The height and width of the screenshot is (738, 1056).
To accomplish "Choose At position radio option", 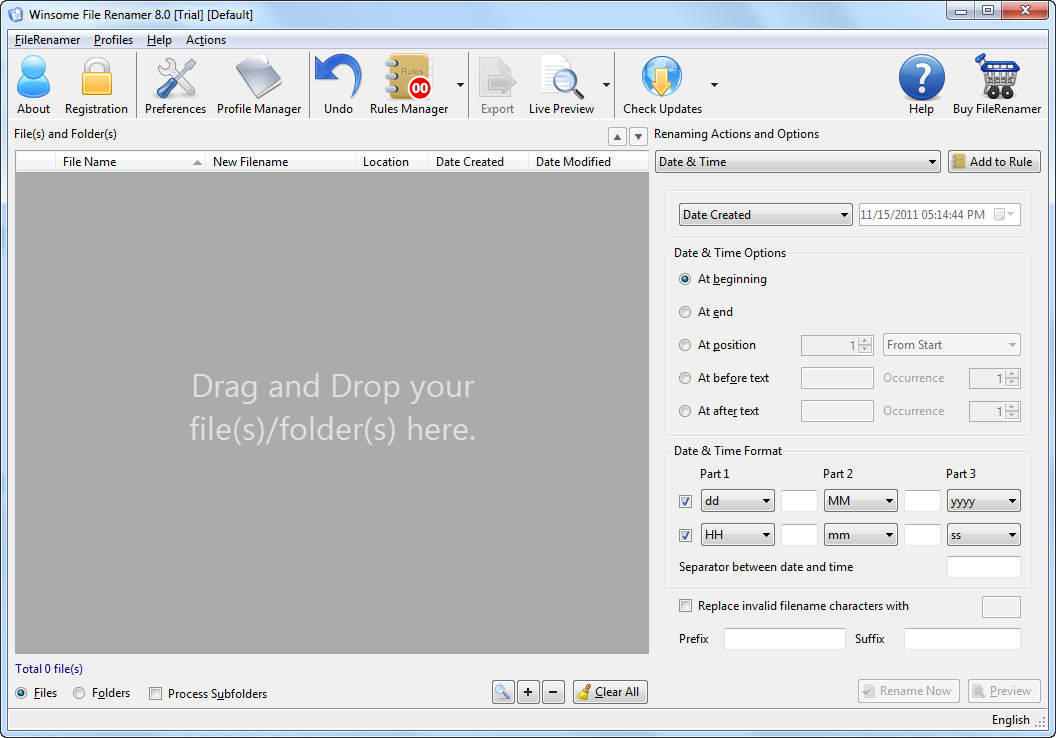I will (685, 345).
